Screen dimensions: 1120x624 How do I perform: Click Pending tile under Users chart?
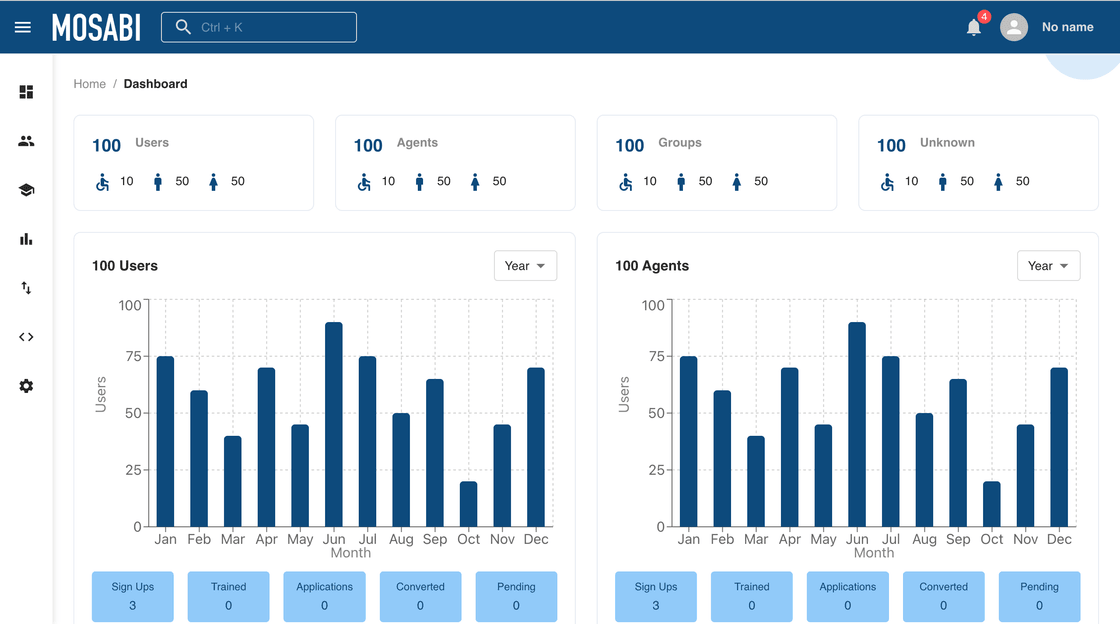click(x=516, y=596)
